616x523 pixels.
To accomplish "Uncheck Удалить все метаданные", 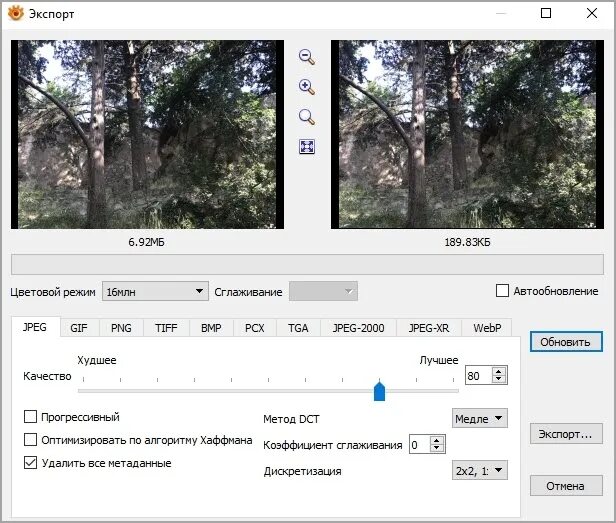I will click(x=30, y=463).
